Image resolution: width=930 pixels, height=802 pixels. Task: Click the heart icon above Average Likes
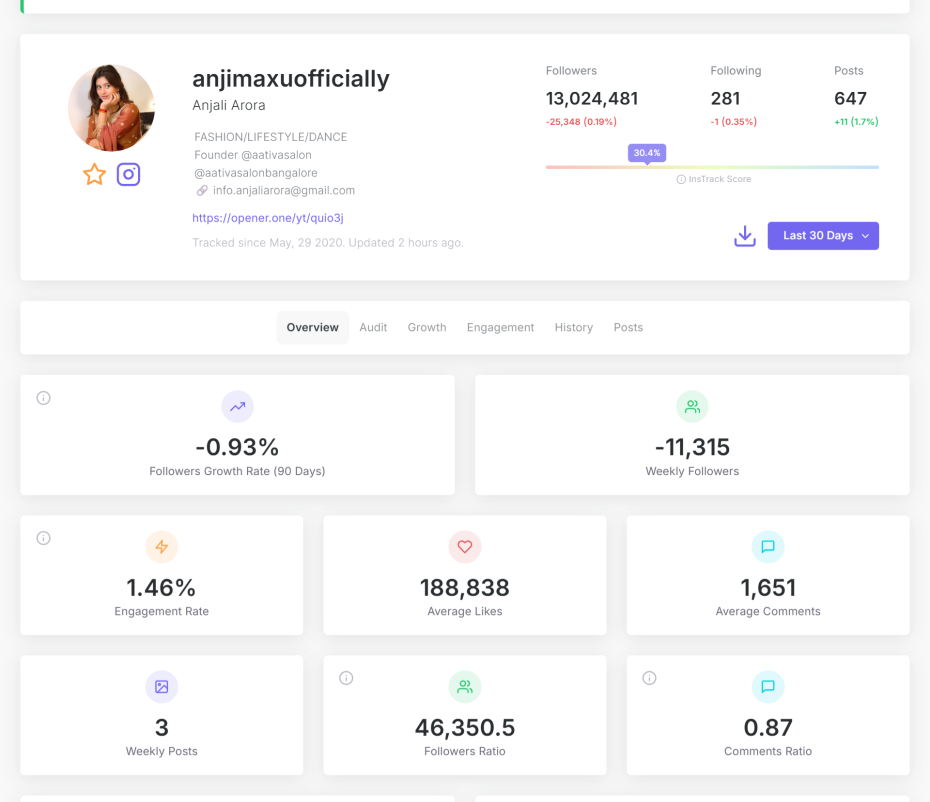tap(464, 547)
